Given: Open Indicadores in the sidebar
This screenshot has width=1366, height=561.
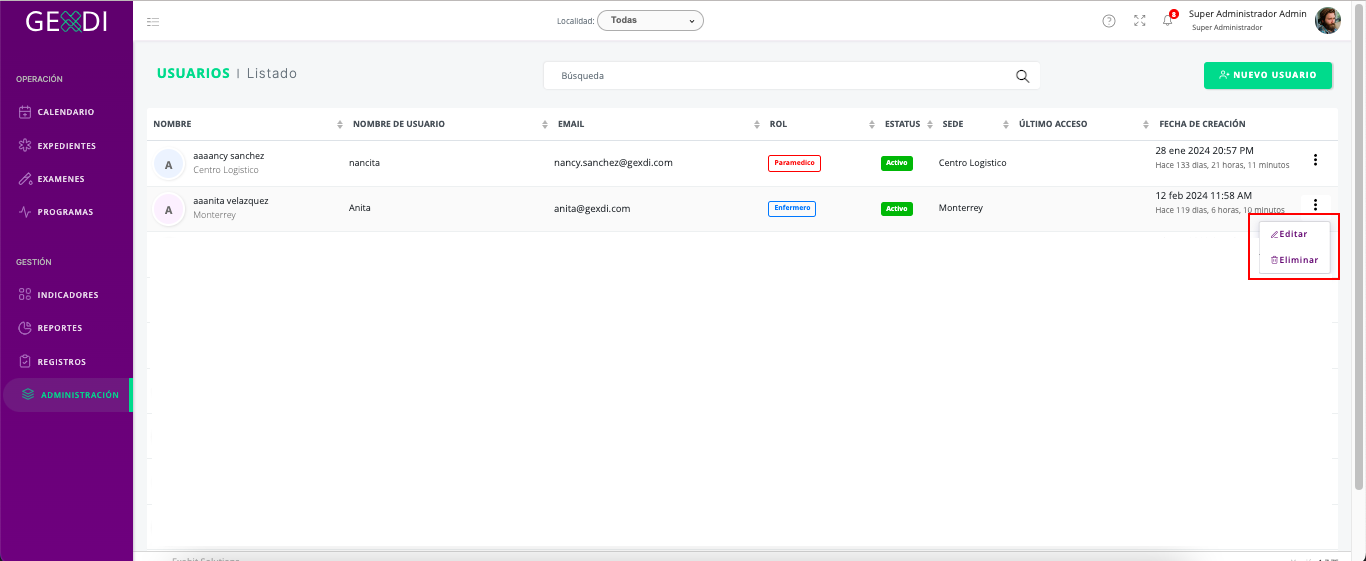Looking at the screenshot, I should (66, 295).
